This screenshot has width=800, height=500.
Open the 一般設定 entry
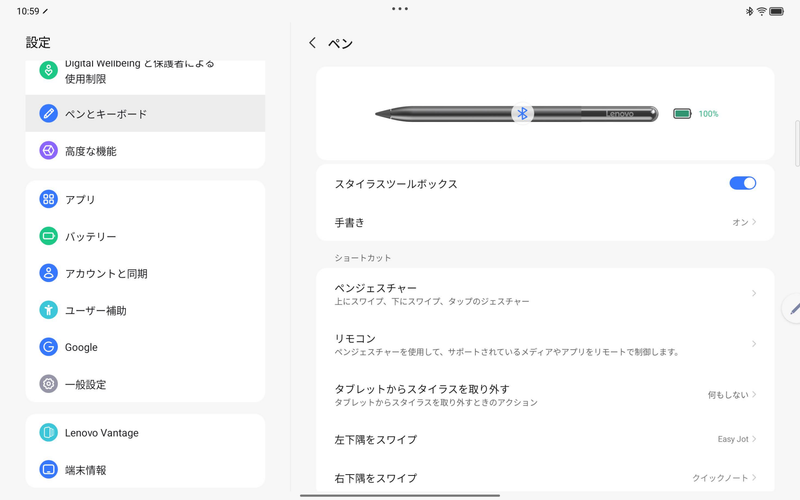pos(145,384)
